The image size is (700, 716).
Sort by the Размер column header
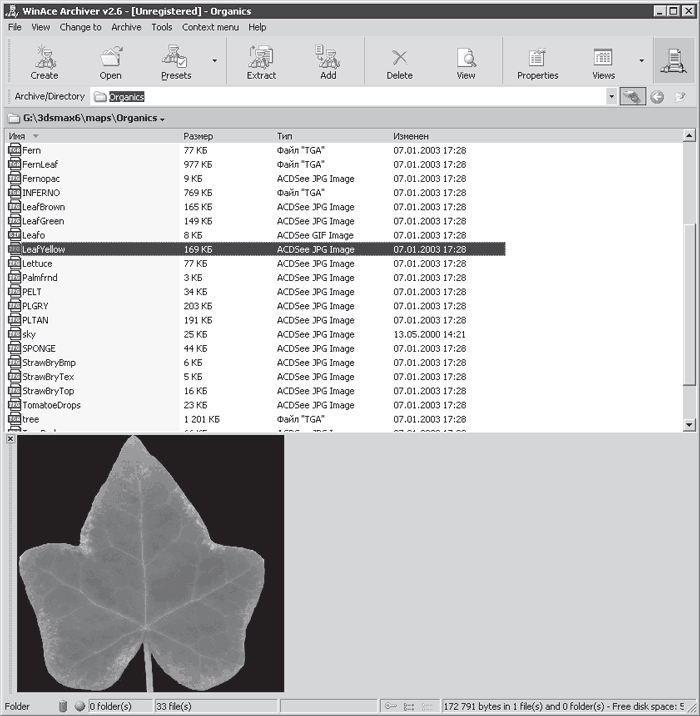click(x=227, y=136)
